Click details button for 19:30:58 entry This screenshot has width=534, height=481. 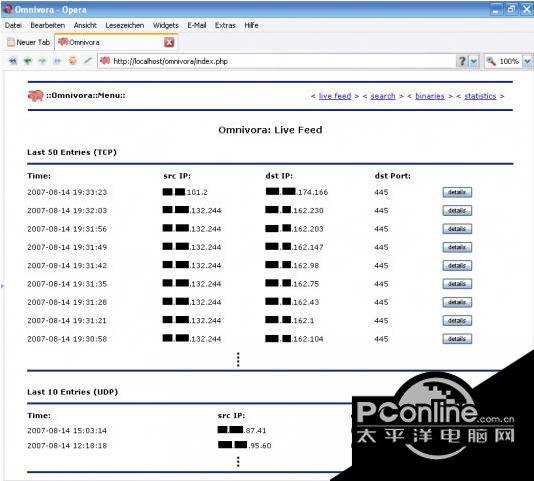pos(457,339)
